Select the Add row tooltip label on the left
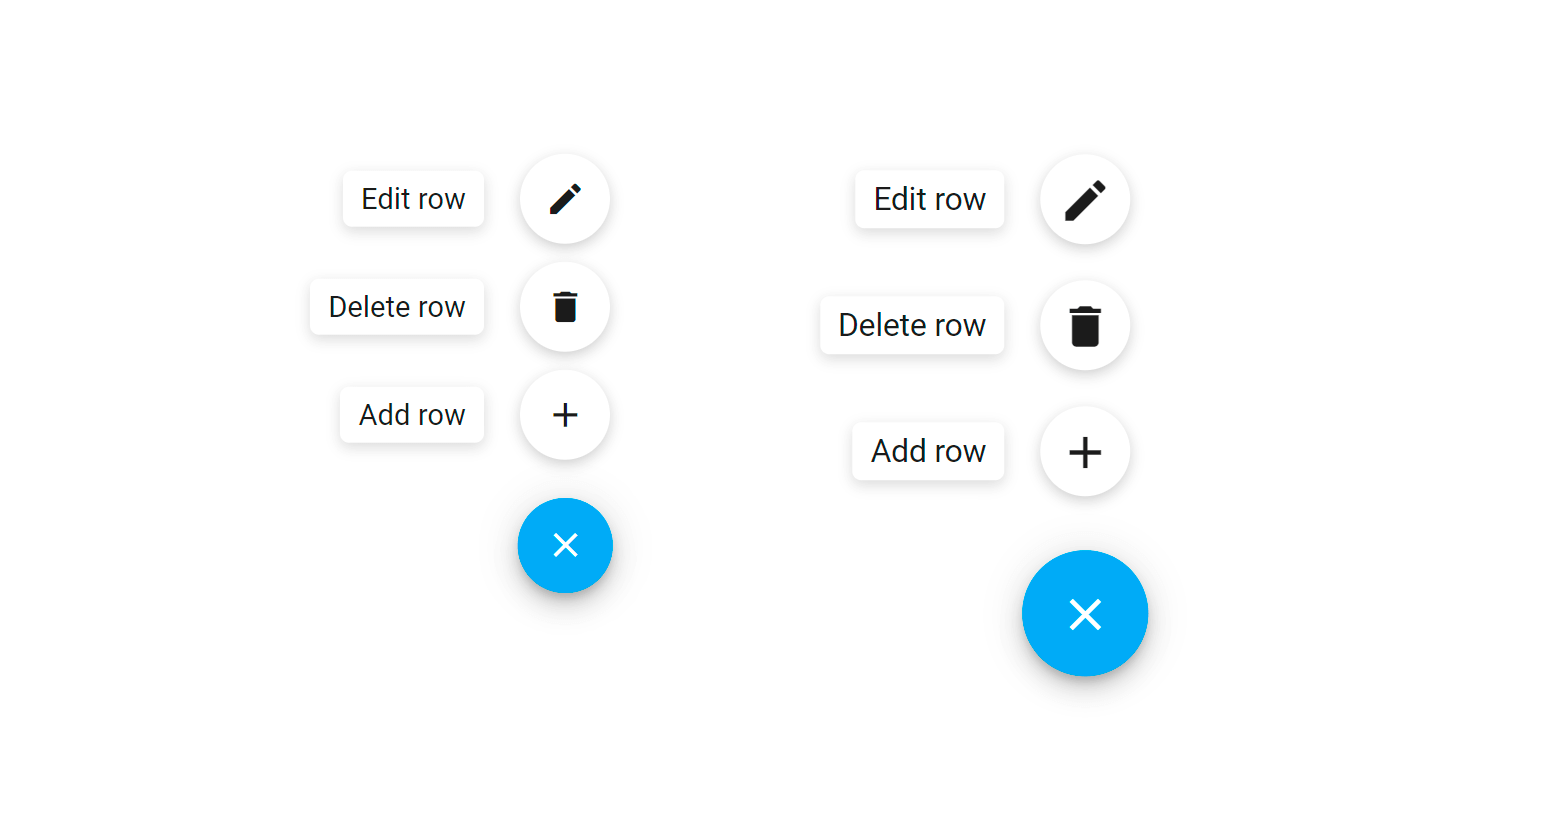Image resolution: width=1560 pixels, height=820 pixels. [412, 414]
